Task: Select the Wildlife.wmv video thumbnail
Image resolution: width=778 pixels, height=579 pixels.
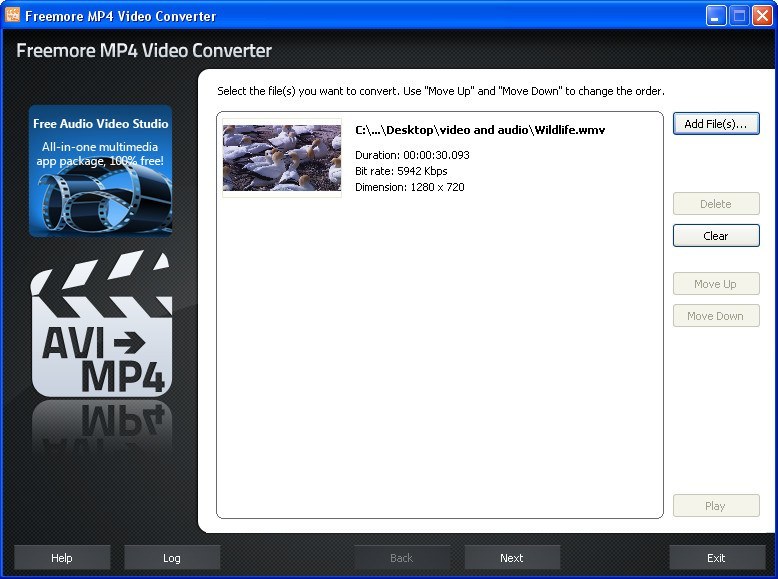Action: [282, 158]
